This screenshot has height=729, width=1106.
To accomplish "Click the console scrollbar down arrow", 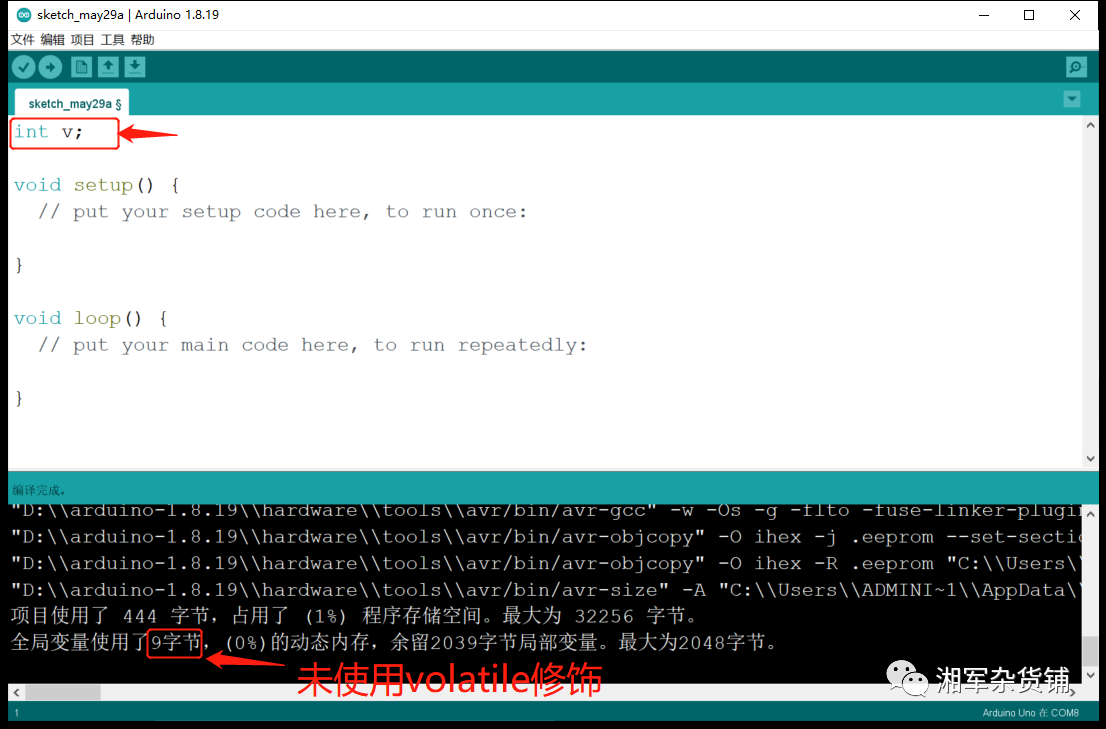I will [x=1090, y=675].
